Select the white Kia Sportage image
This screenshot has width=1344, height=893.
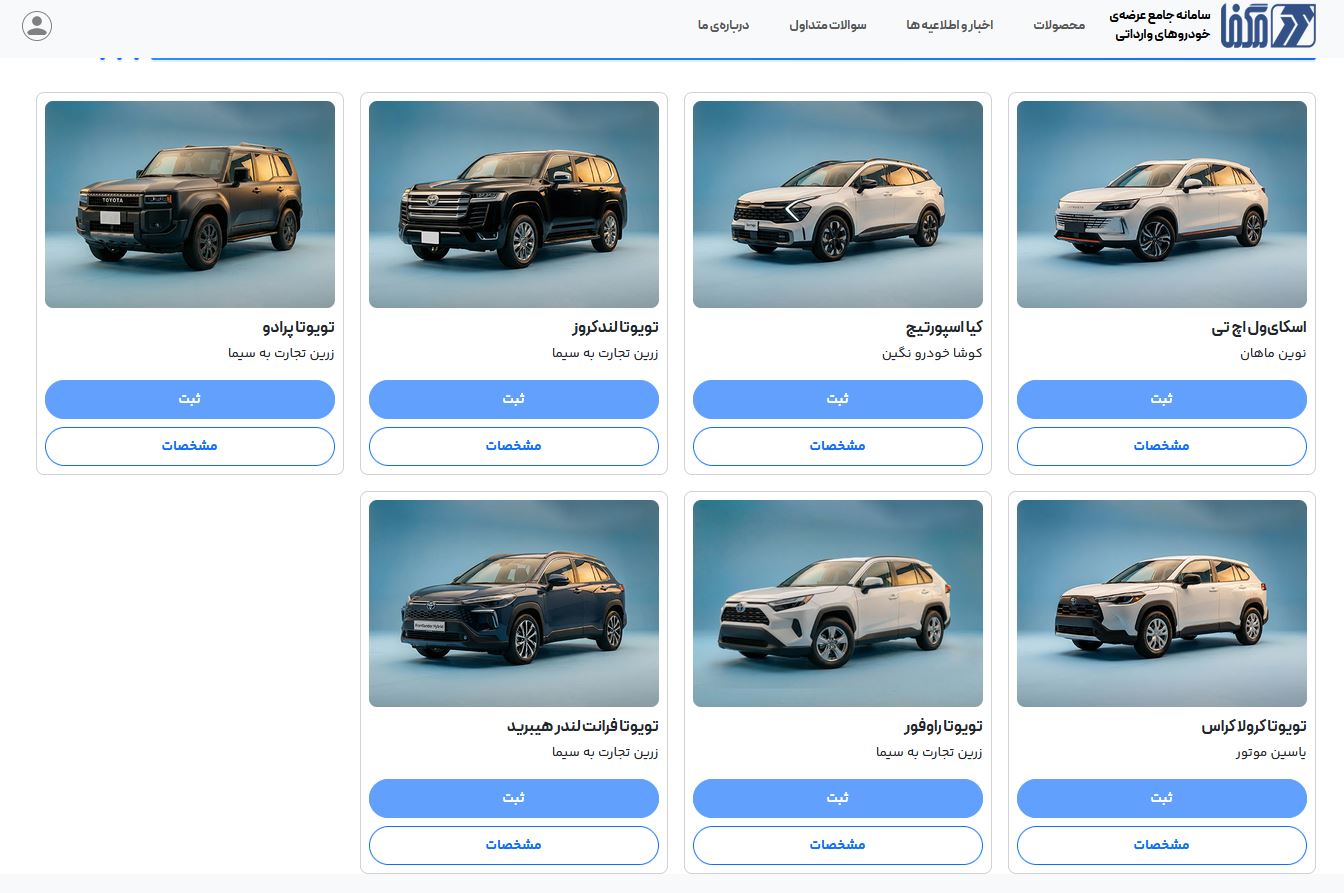pyautogui.click(x=837, y=204)
